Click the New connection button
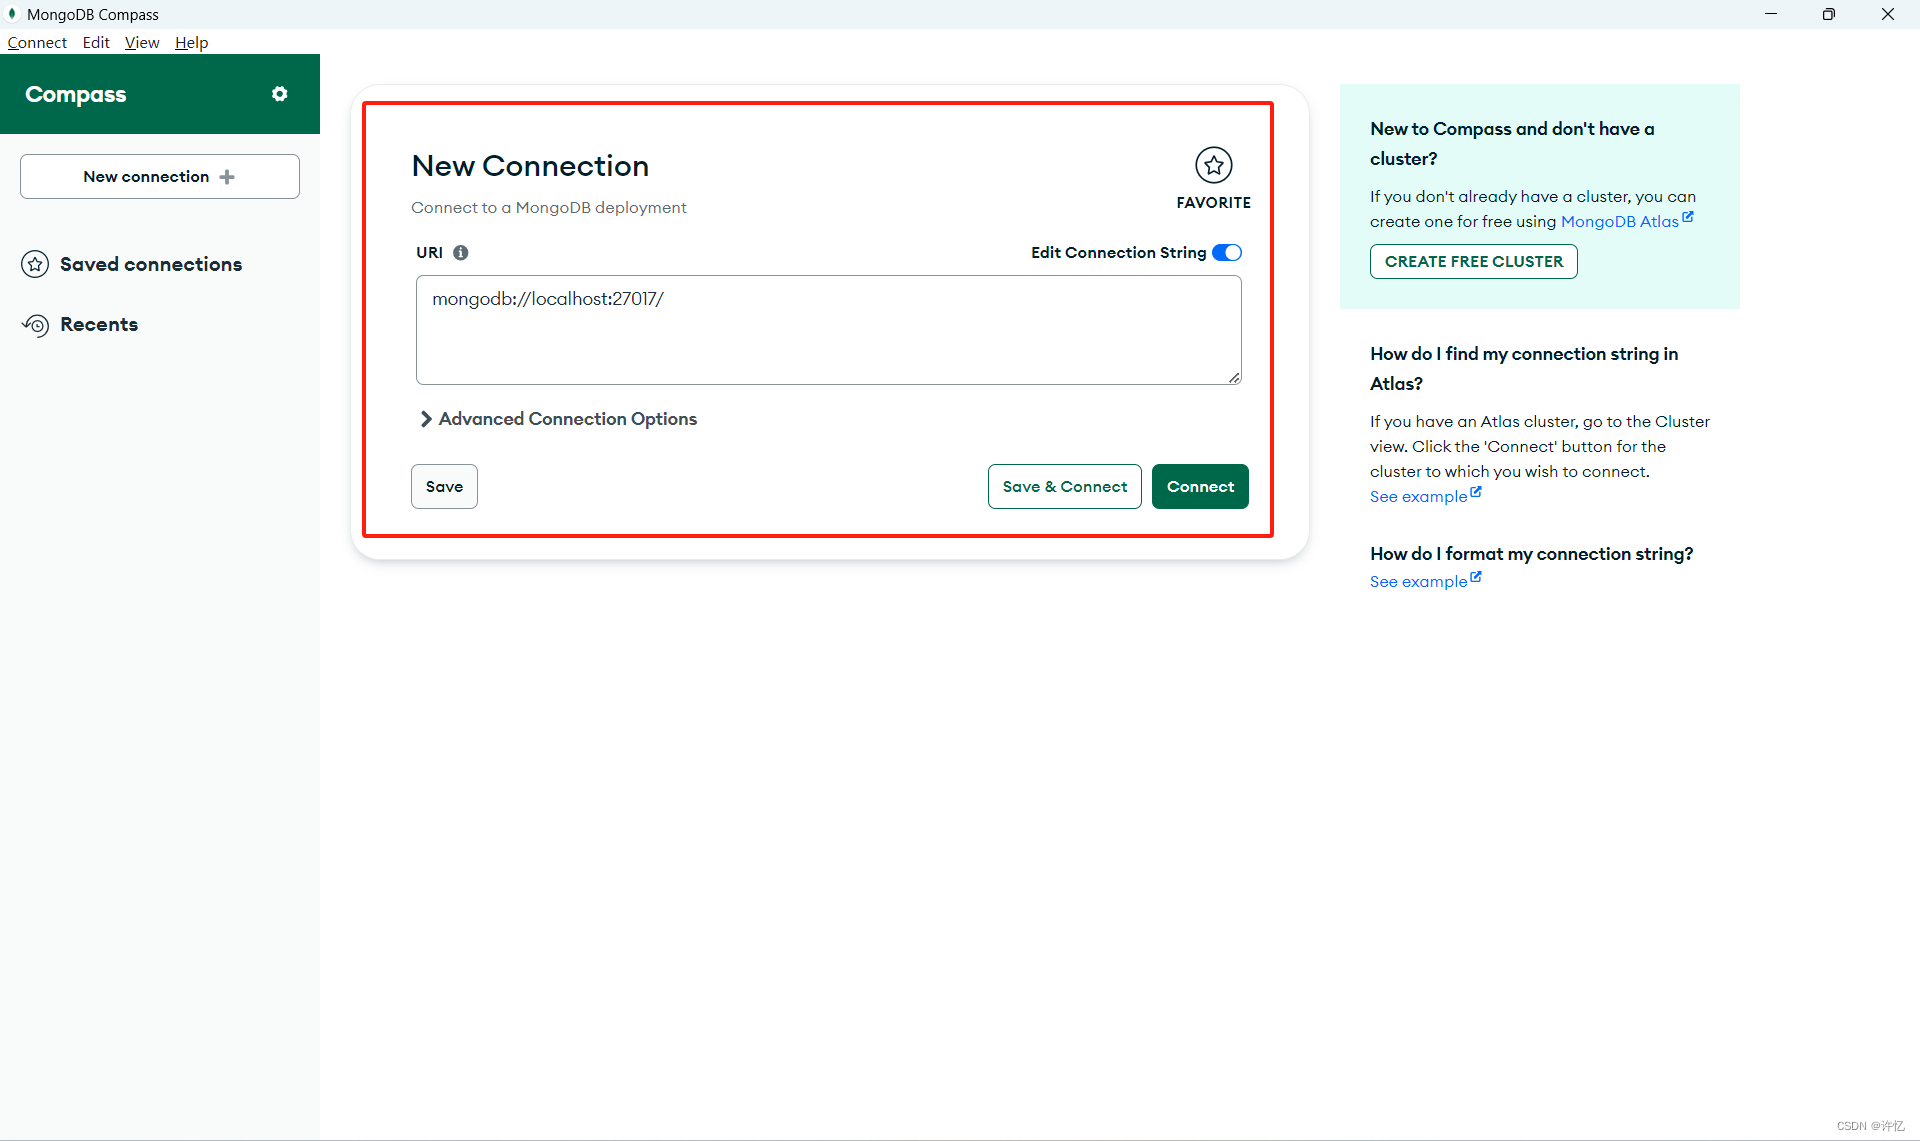1920x1141 pixels. [160, 177]
